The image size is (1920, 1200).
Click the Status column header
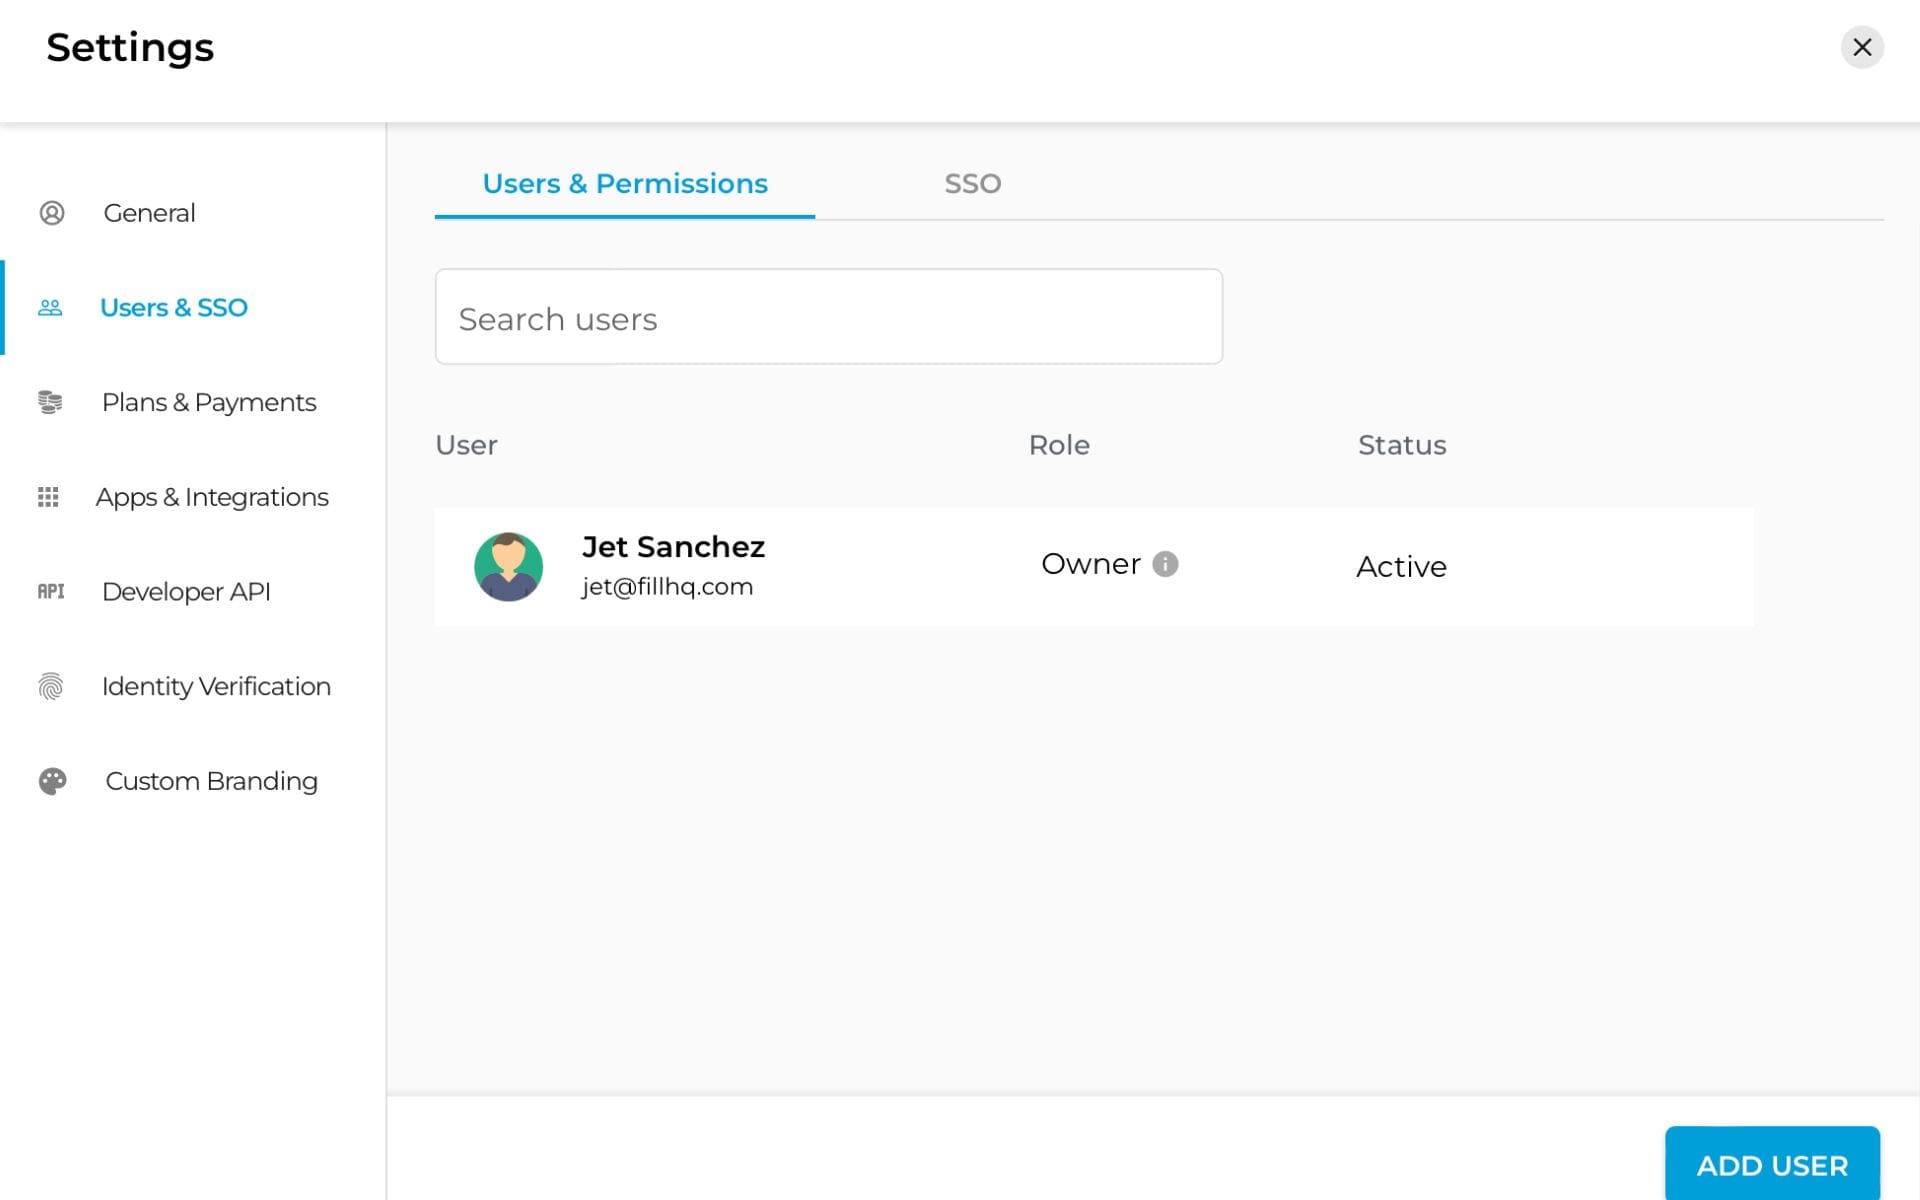1402,445
